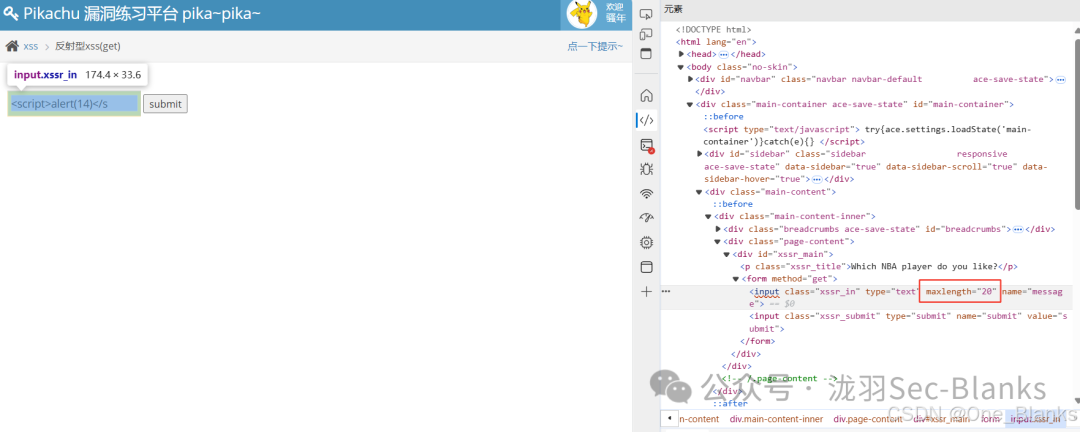
Task: Select the ::after pseudo-element line
Action: [729, 404]
